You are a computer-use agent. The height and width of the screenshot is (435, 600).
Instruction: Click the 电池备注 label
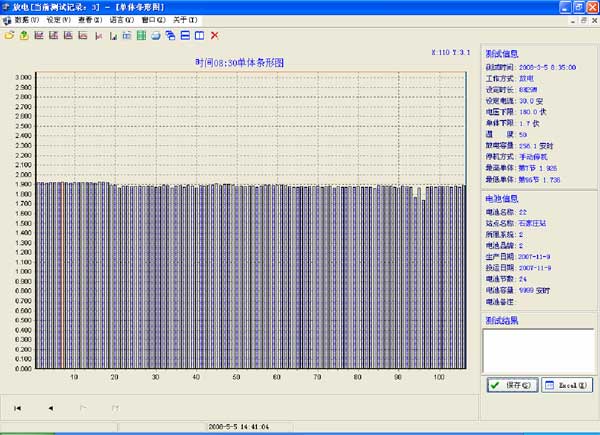pos(501,302)
